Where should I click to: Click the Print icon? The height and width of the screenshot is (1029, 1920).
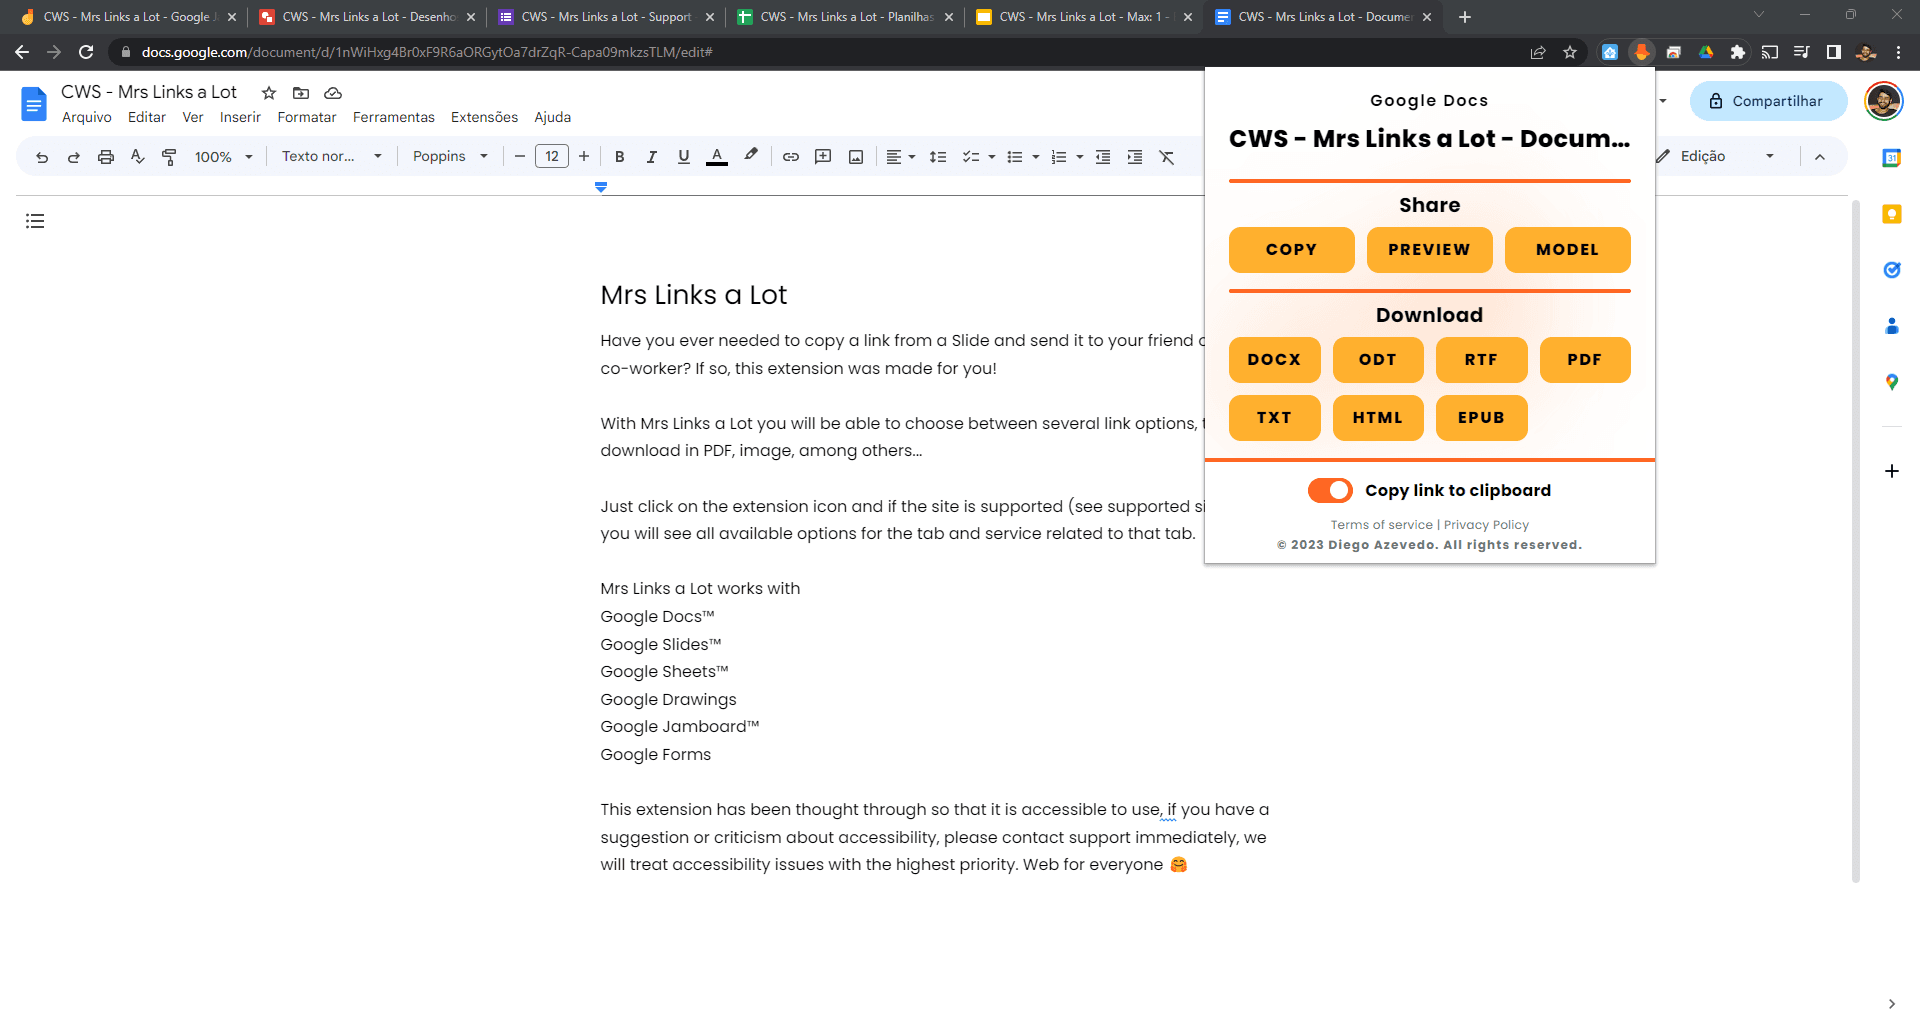click(x=106, y=157)
